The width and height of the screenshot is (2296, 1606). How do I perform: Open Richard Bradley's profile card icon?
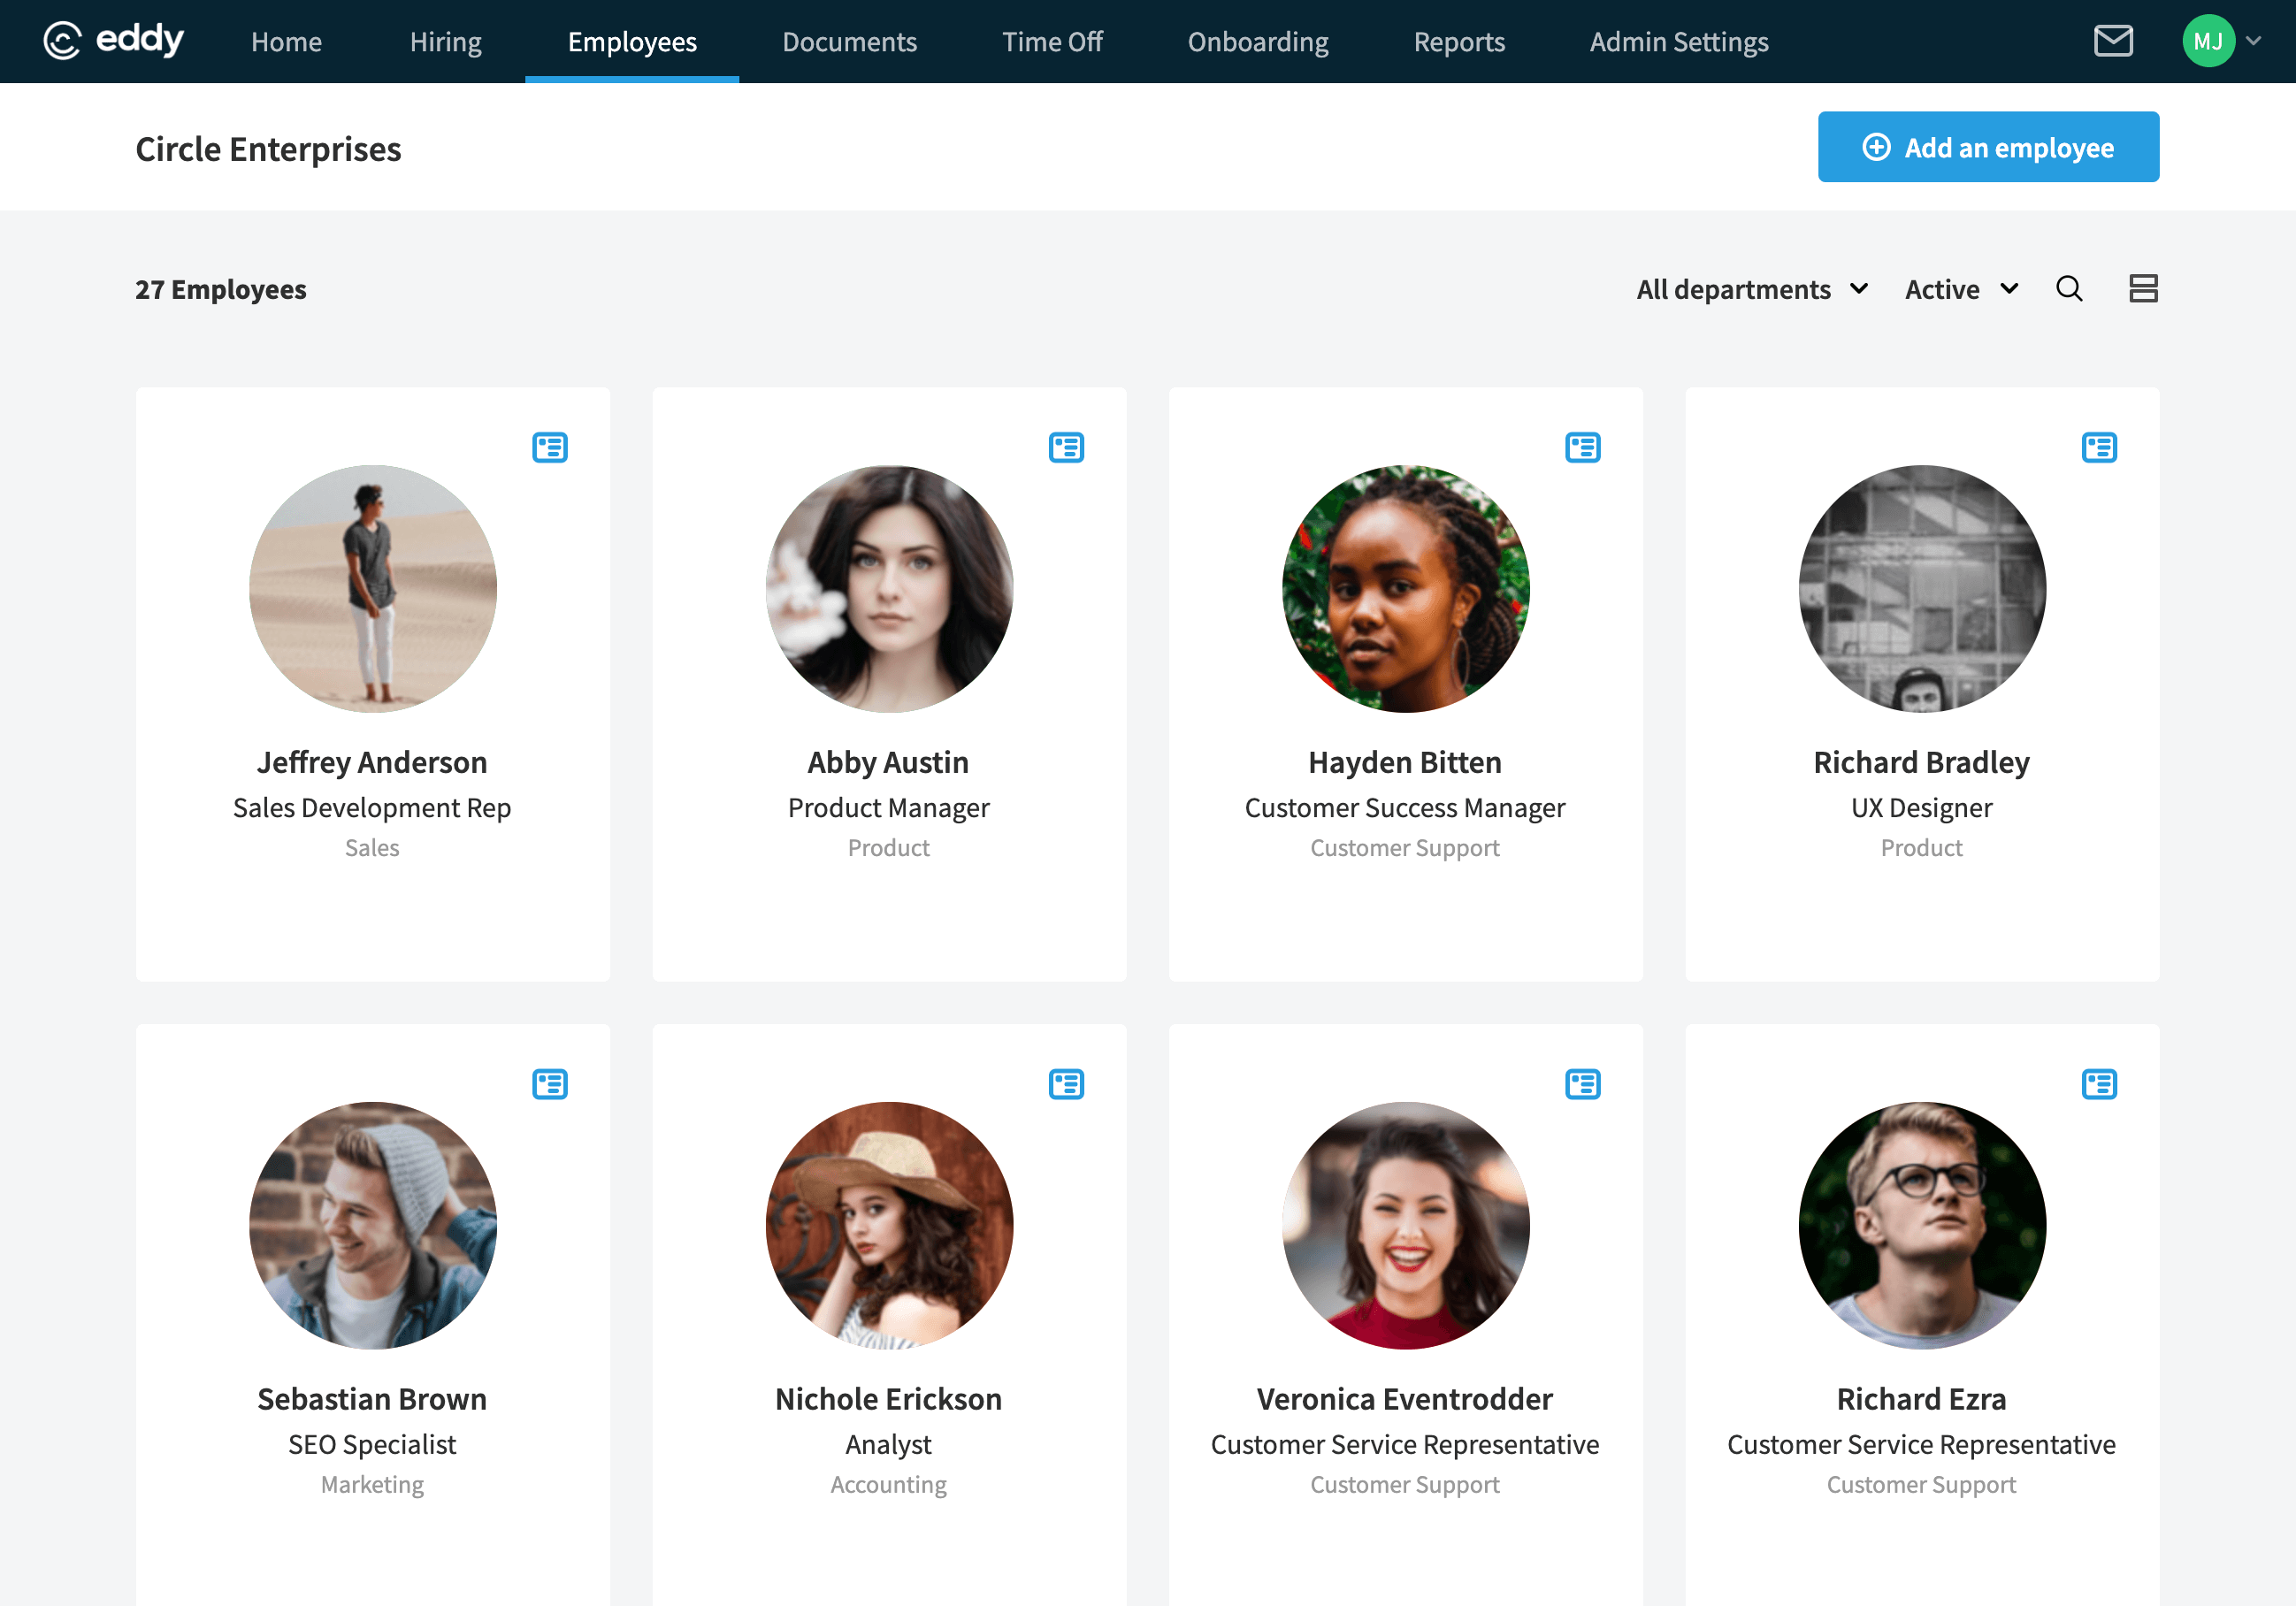[2100, 447]
